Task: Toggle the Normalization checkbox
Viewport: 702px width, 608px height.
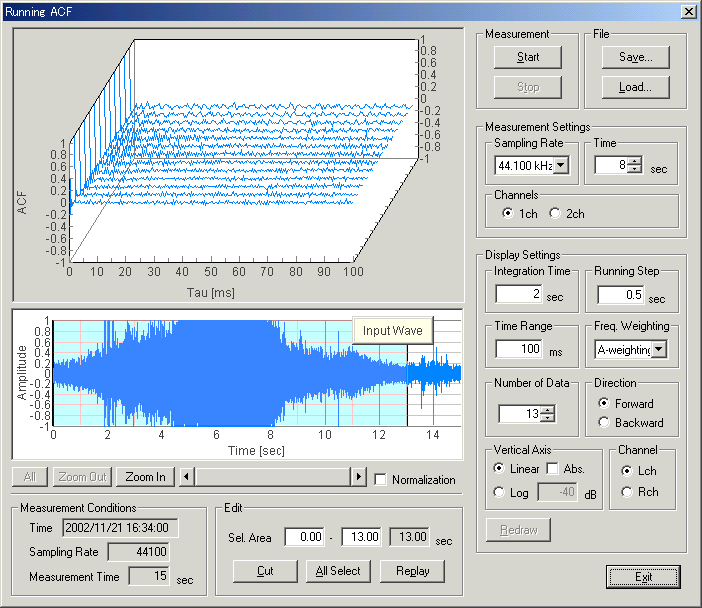Action: tap(381, 480)
